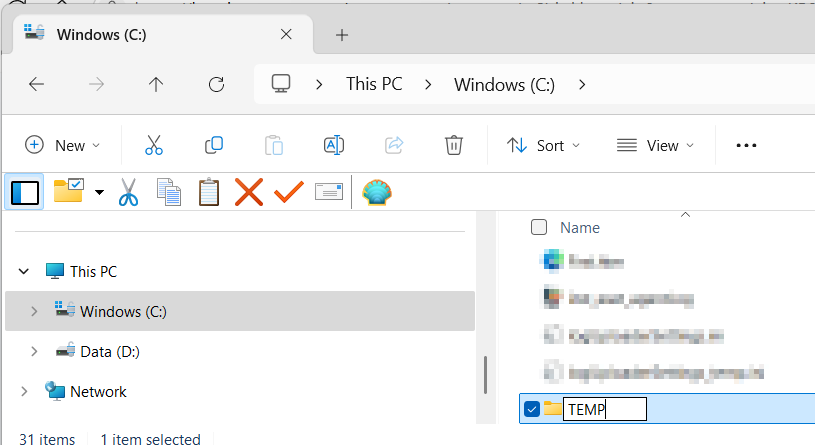Click the Forward navigation arrow
The image size is (815, 445).
click(97, 84)
